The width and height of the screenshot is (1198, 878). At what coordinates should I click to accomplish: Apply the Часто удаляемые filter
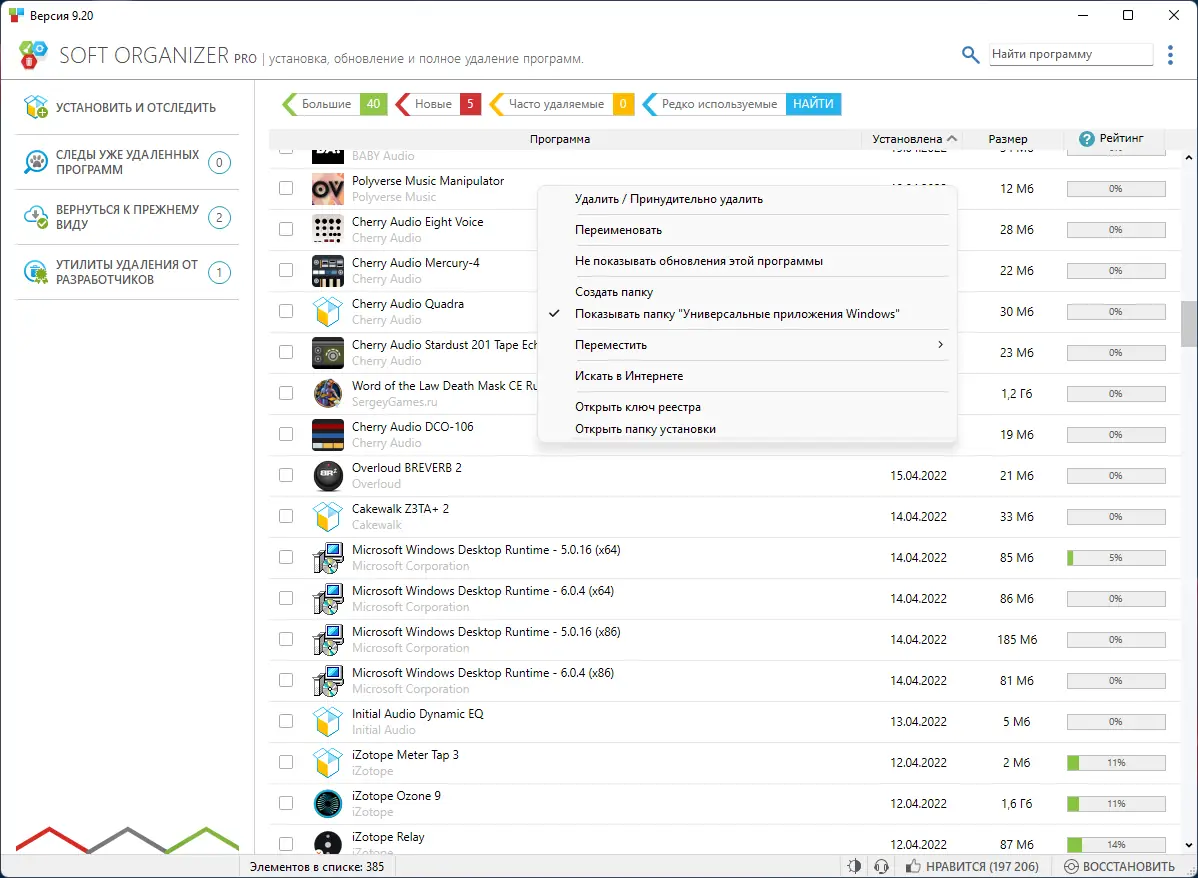click(x=562, y=104)
